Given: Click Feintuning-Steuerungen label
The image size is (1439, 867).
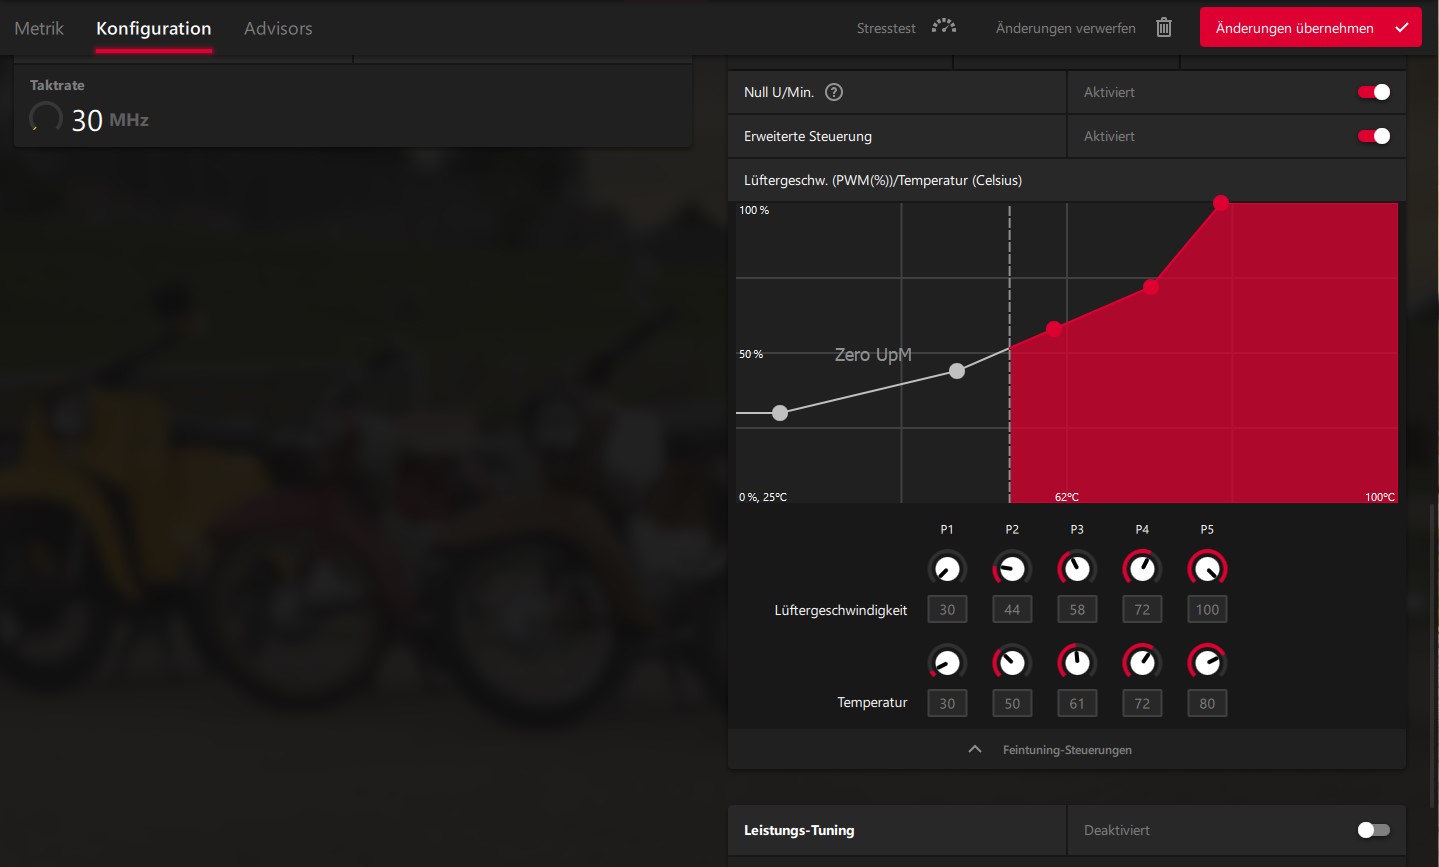Looking at the screenshot, I should [1067, 750].
